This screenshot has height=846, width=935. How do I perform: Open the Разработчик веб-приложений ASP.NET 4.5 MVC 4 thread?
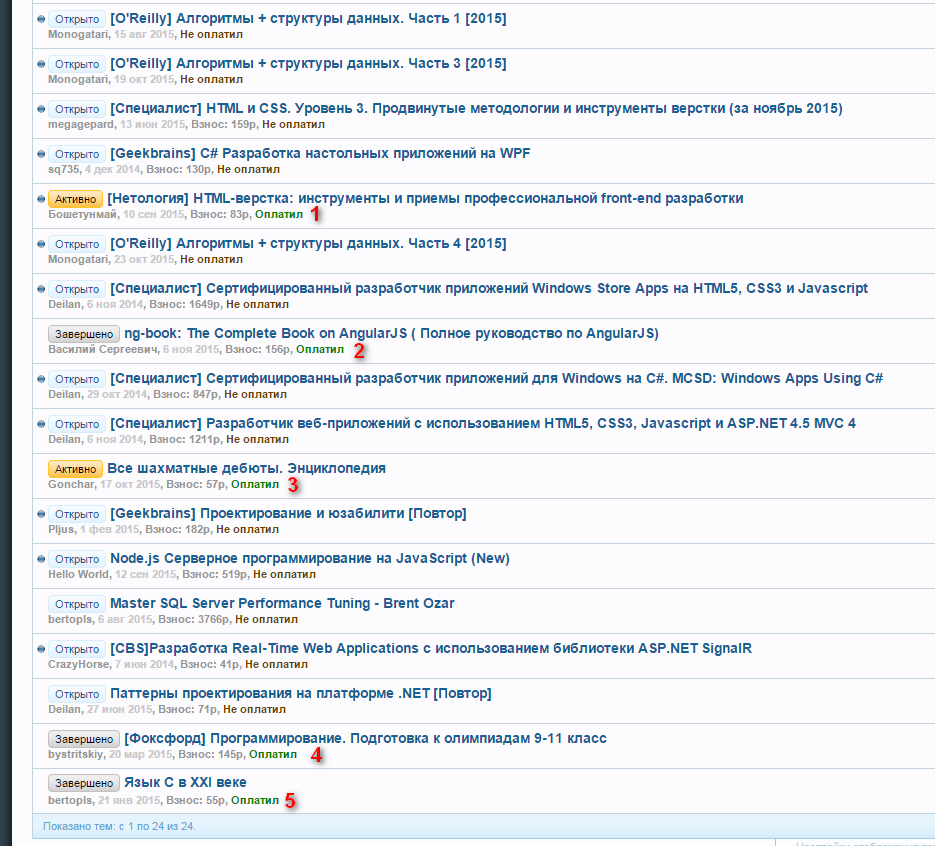(x=483, y=423)
